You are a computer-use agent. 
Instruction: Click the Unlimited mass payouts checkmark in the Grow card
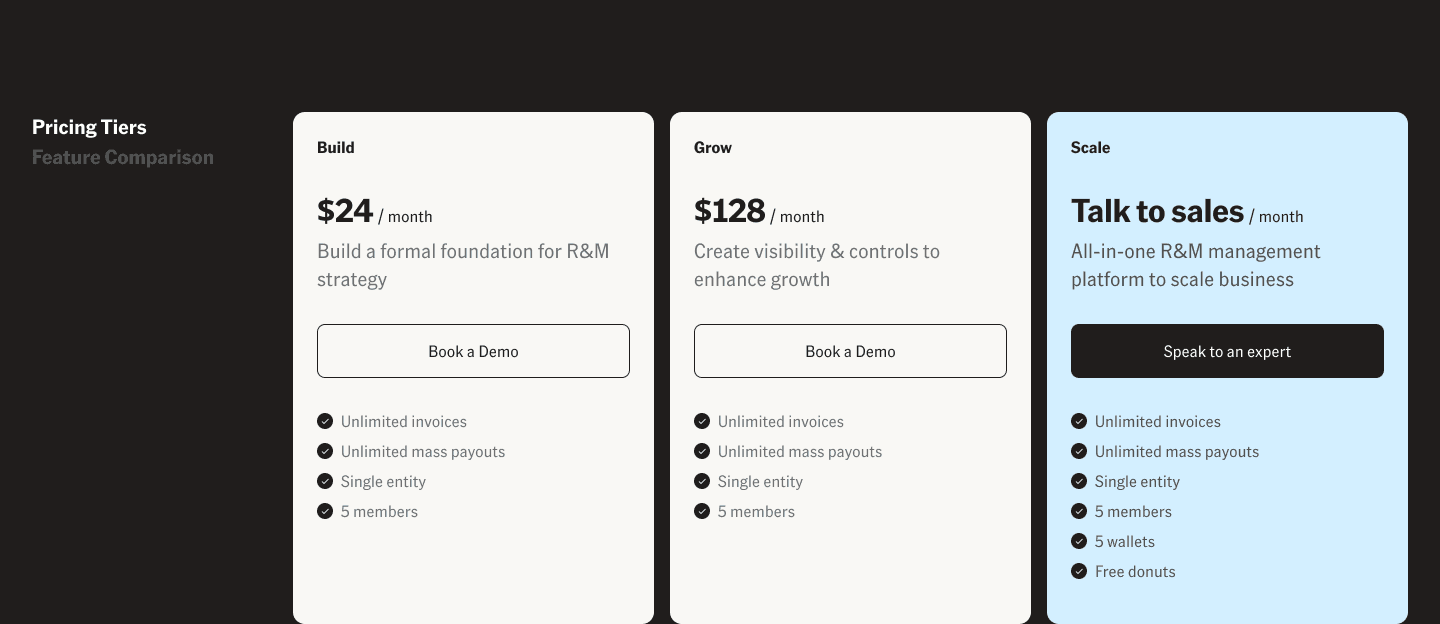click(x=702, y=451)
